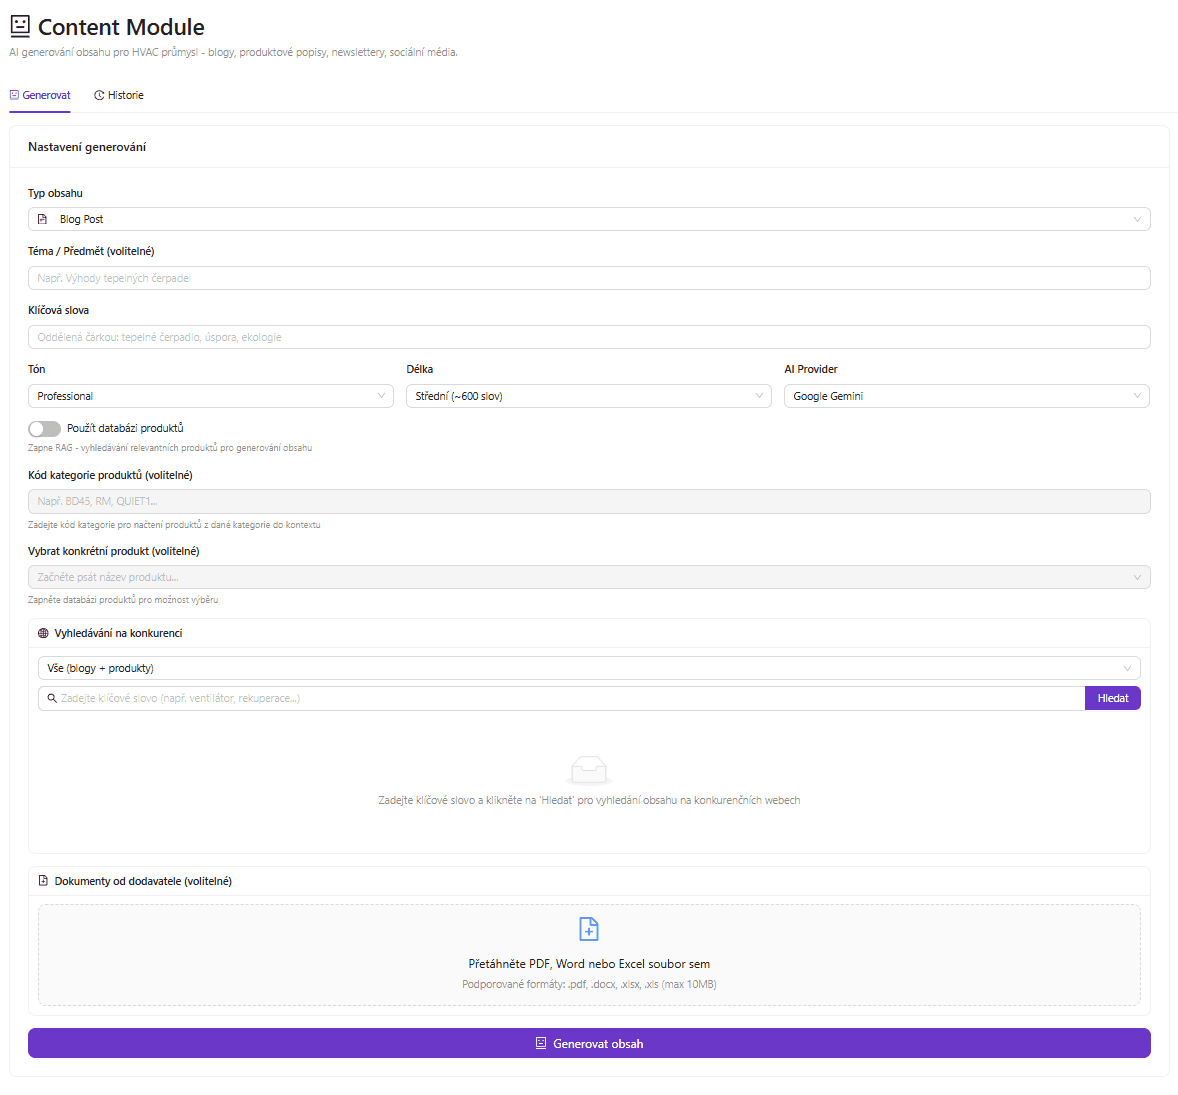Click the clock icon on Historie tab
Viewport: 1178px width, 1095px height.
99,96
